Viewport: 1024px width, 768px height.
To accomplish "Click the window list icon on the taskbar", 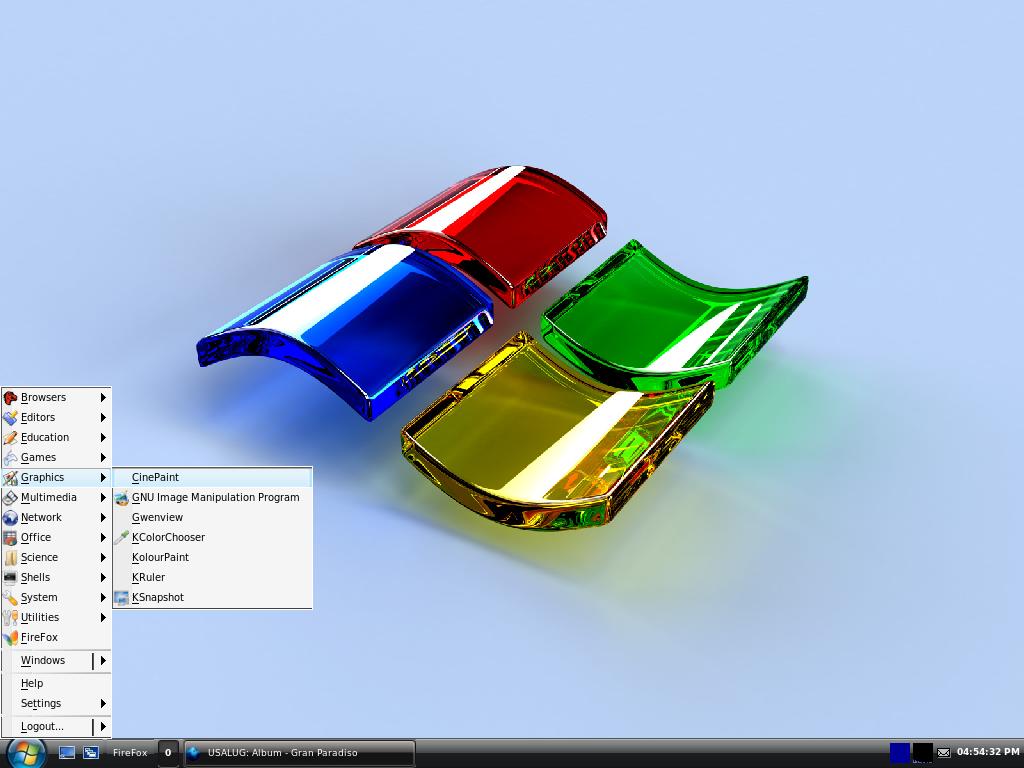I will pos(90,753).
